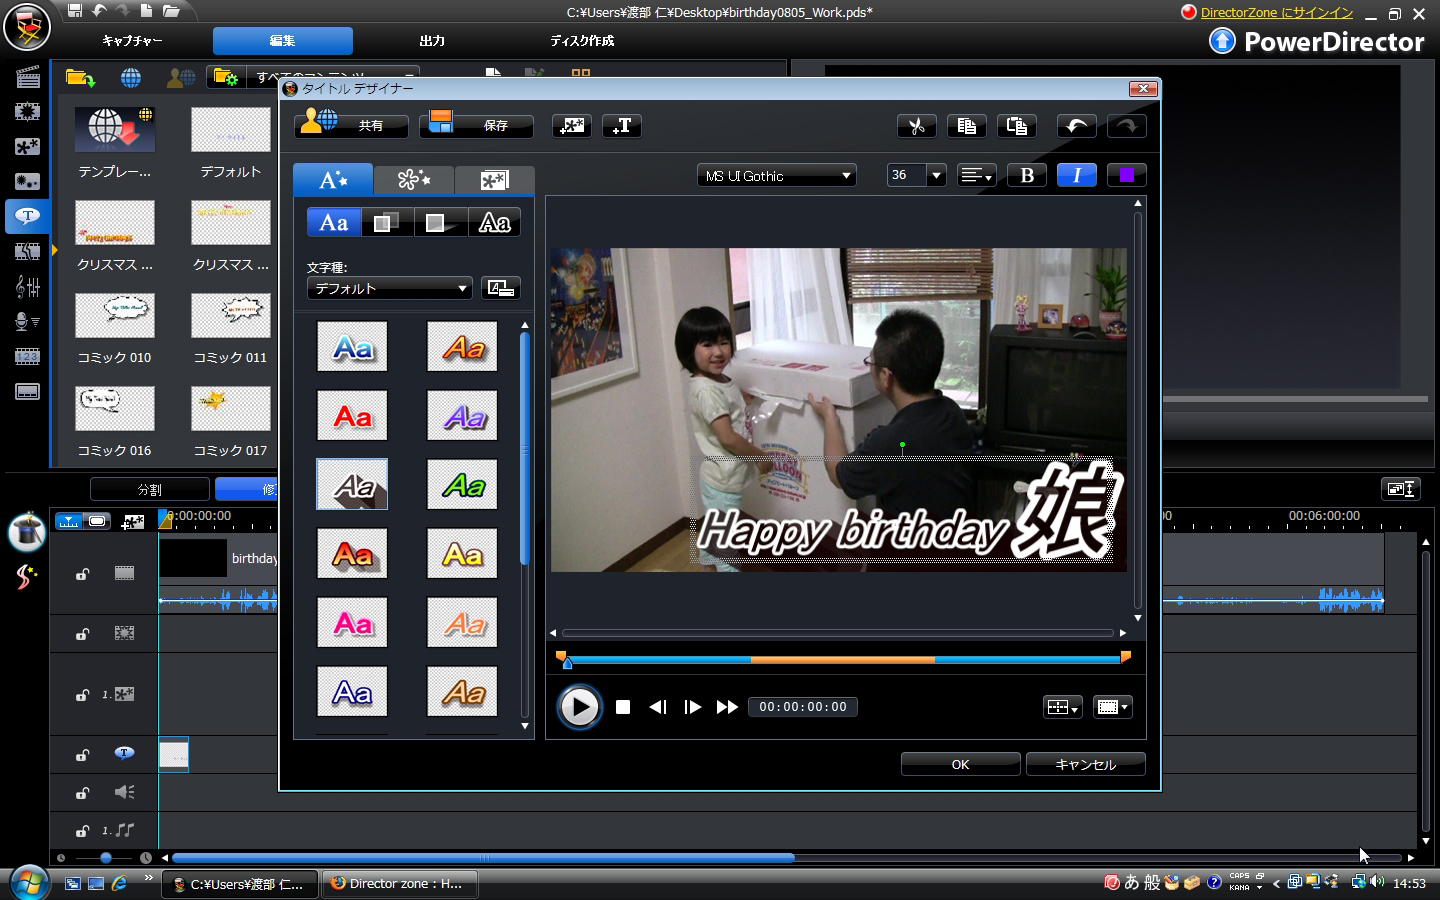Click the previous frame button
This screenshot has height=900, width=1440.
(657, 707)
